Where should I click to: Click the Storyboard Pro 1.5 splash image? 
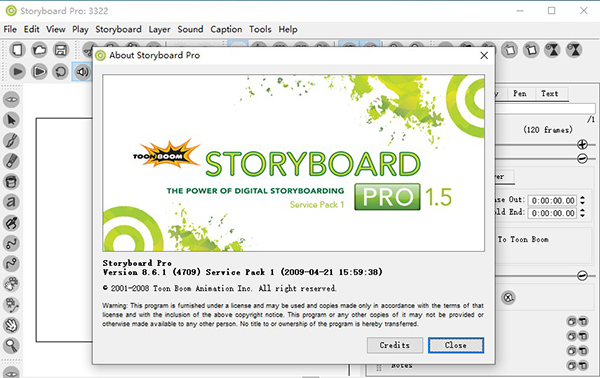pos(293,163)
